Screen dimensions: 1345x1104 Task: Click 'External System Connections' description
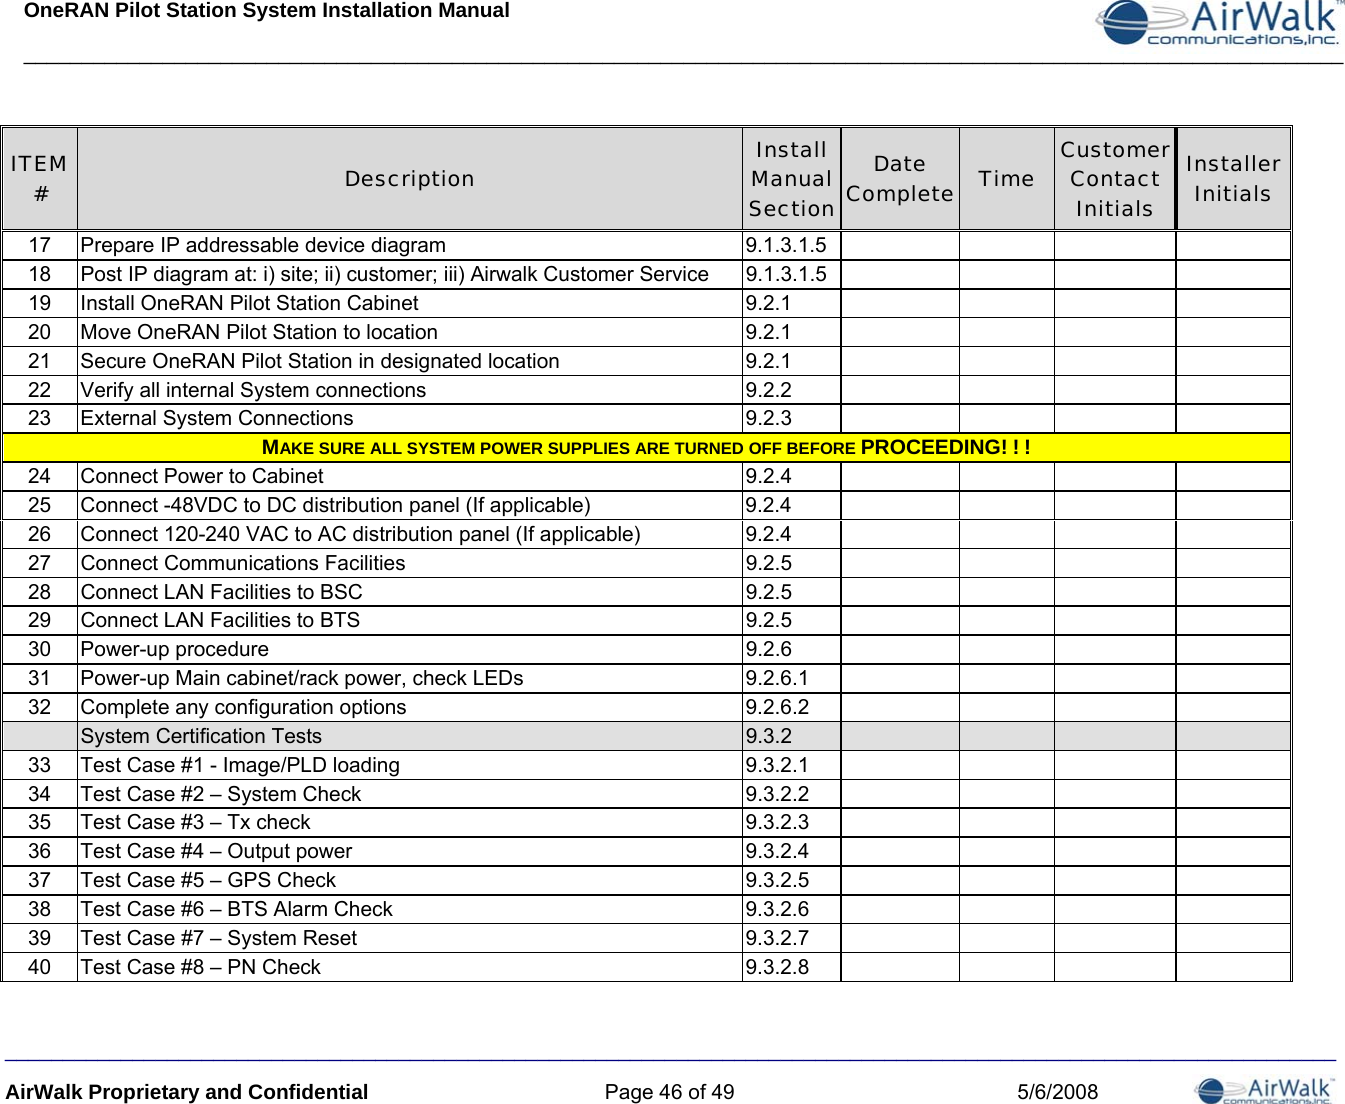(x=217, y=418)
